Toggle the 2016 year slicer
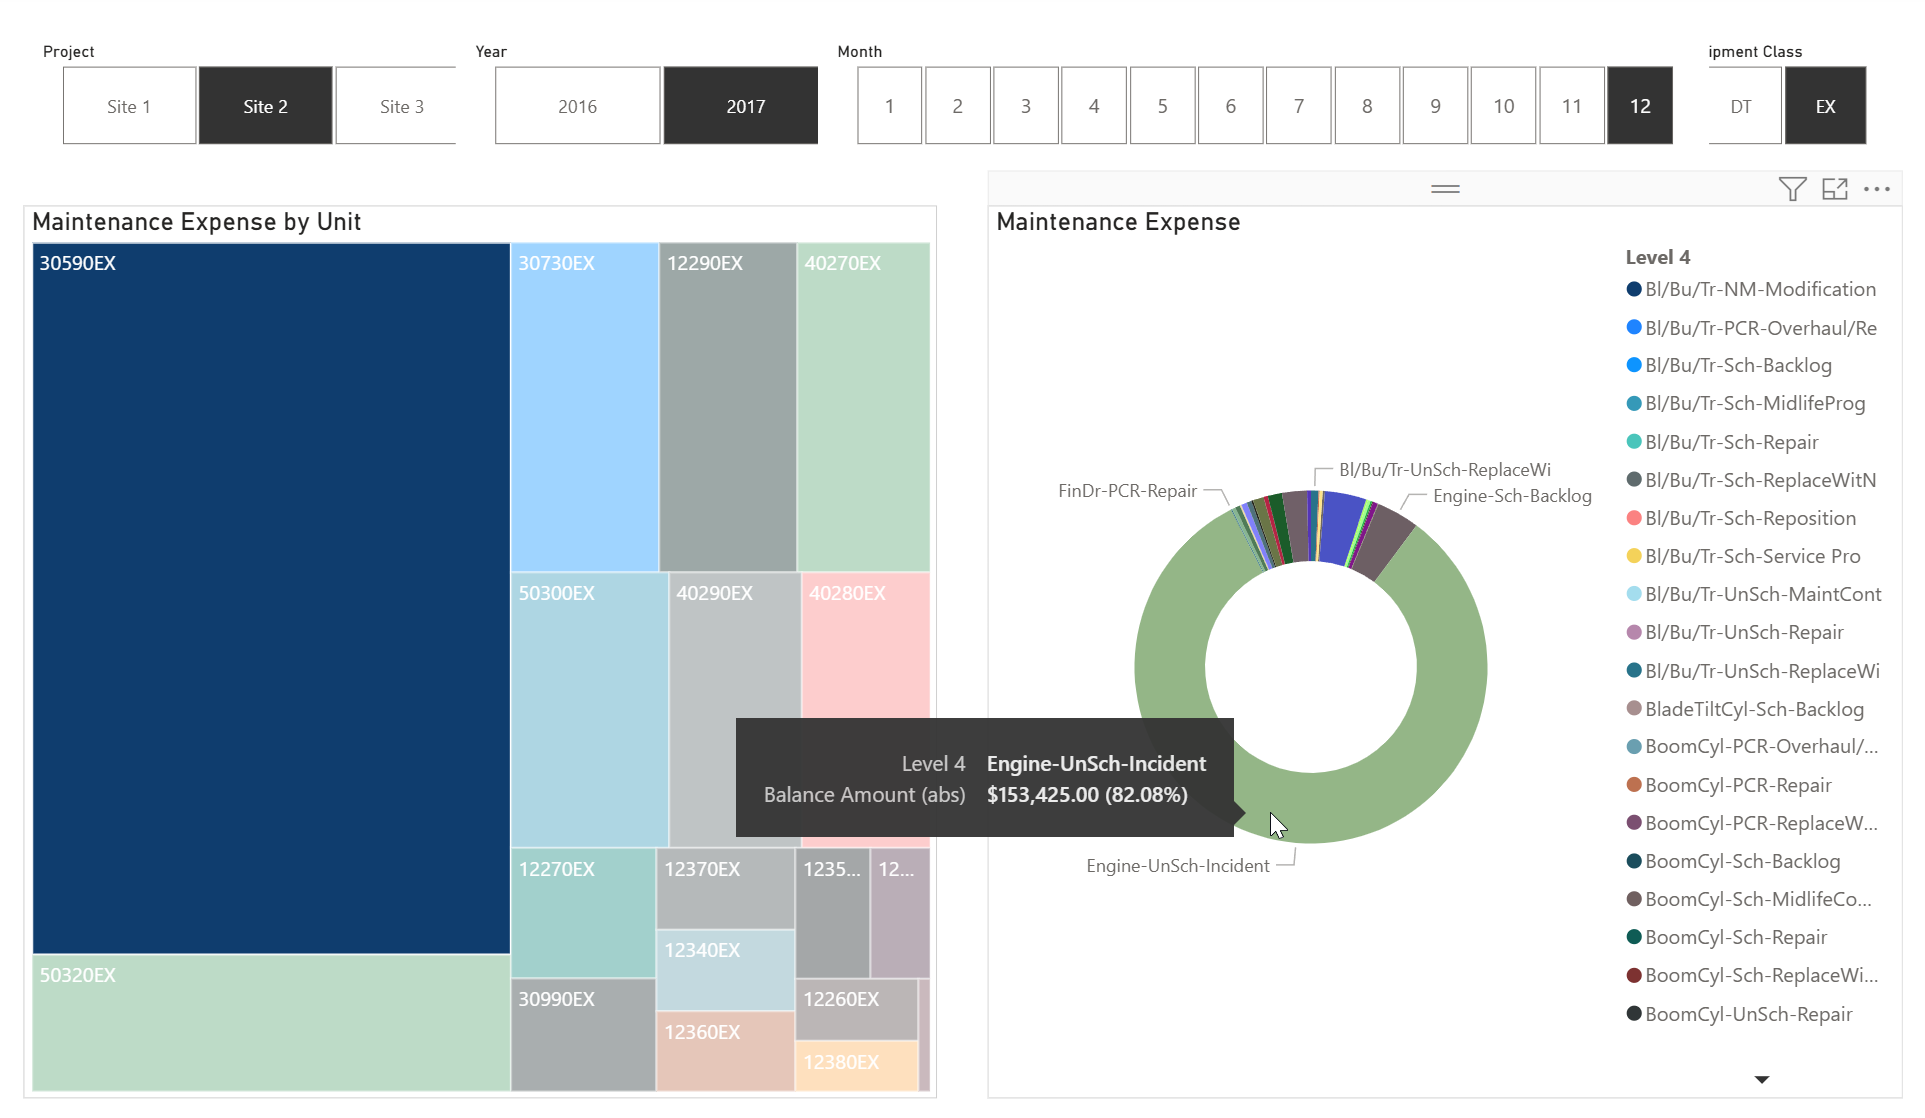The width and height of the screenshot is (1925, 1118). click(577, 106)
